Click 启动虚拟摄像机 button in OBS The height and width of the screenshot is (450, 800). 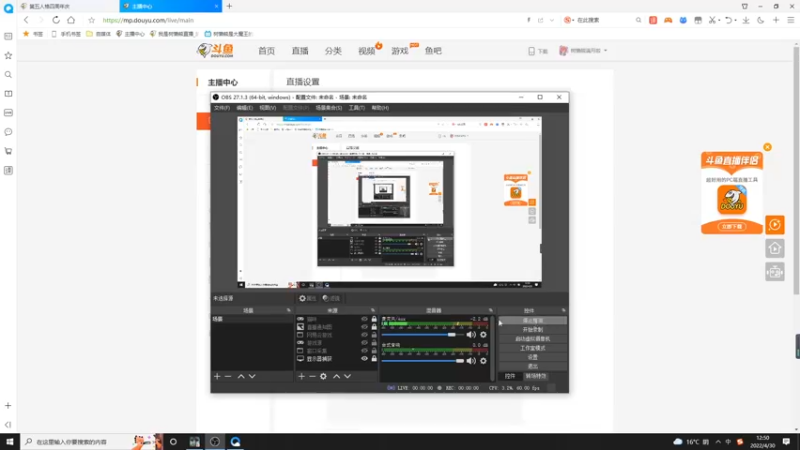[x=533, y=339]
